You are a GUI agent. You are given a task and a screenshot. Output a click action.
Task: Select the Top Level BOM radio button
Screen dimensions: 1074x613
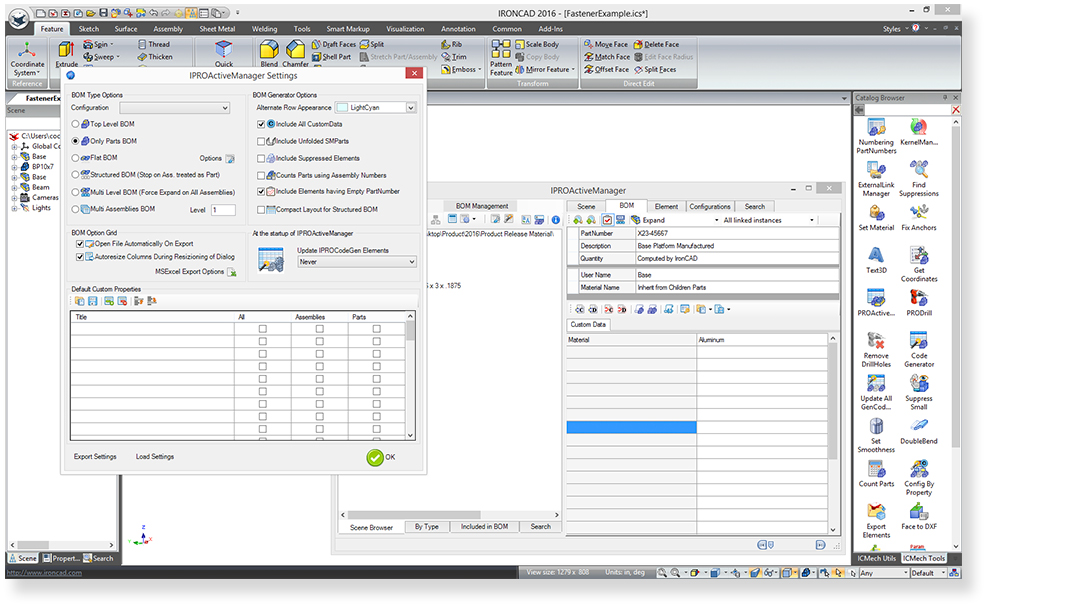pos(76,124)
